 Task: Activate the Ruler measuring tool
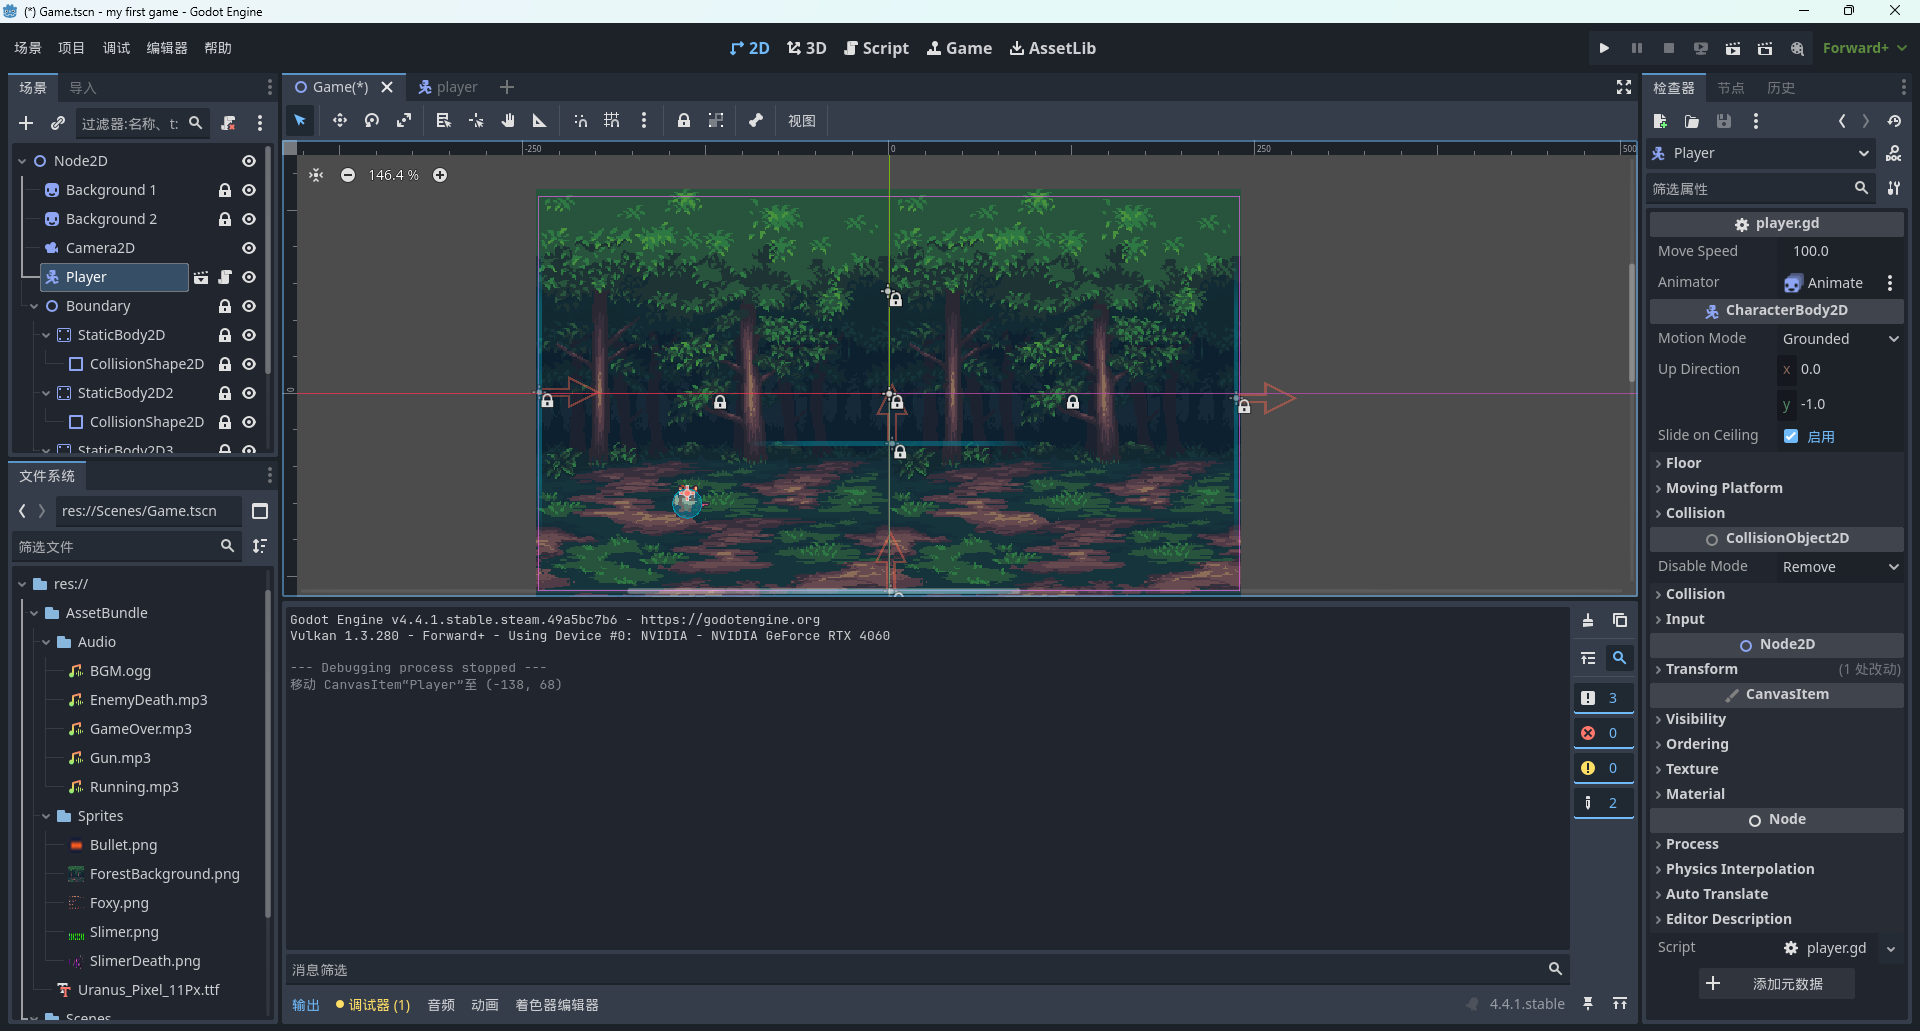pos(540,121)
